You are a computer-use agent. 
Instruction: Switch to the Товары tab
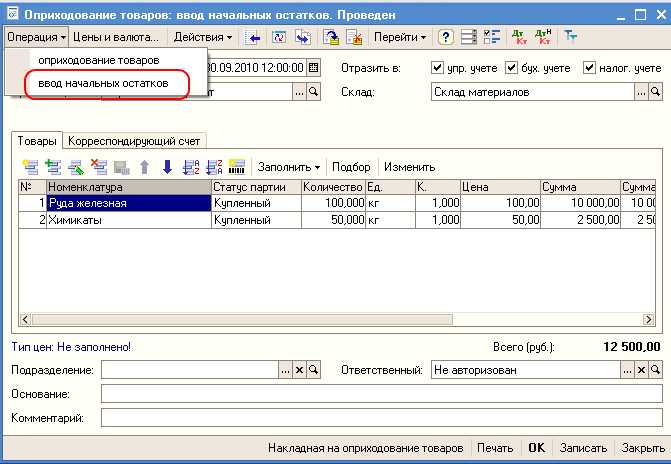pos(37,141)
